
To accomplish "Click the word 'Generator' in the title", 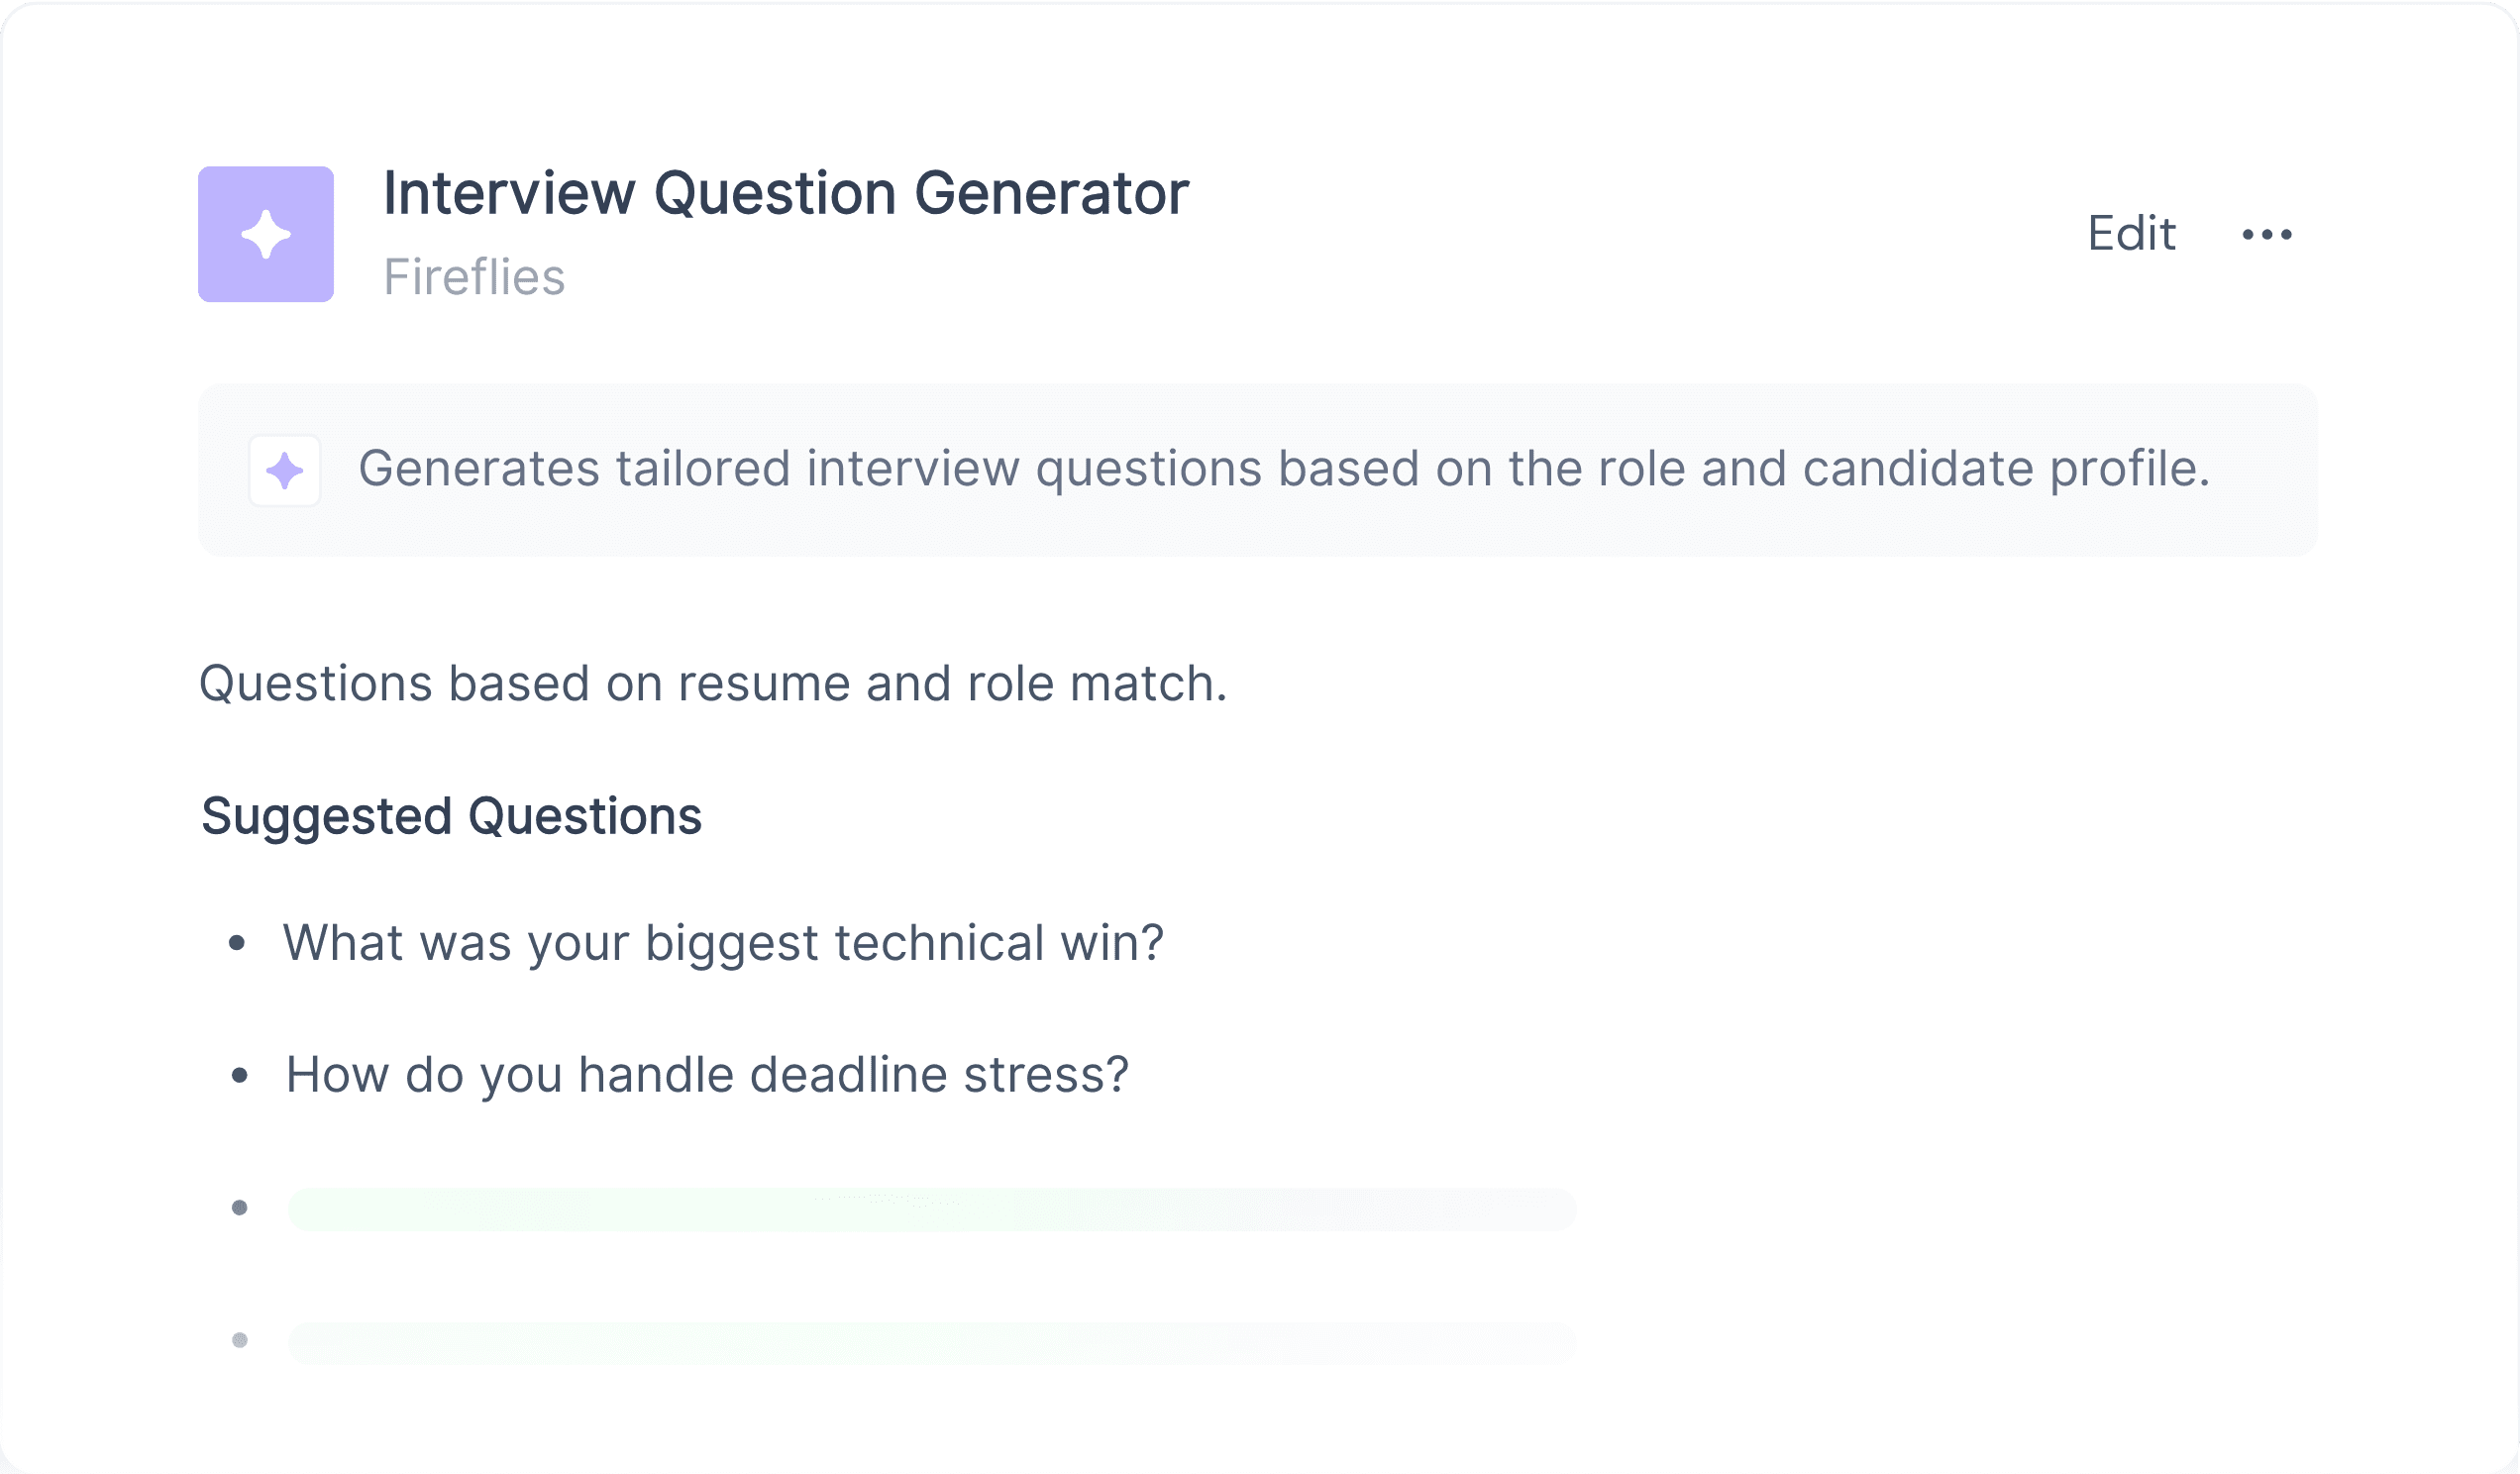I will (1052, 193).
